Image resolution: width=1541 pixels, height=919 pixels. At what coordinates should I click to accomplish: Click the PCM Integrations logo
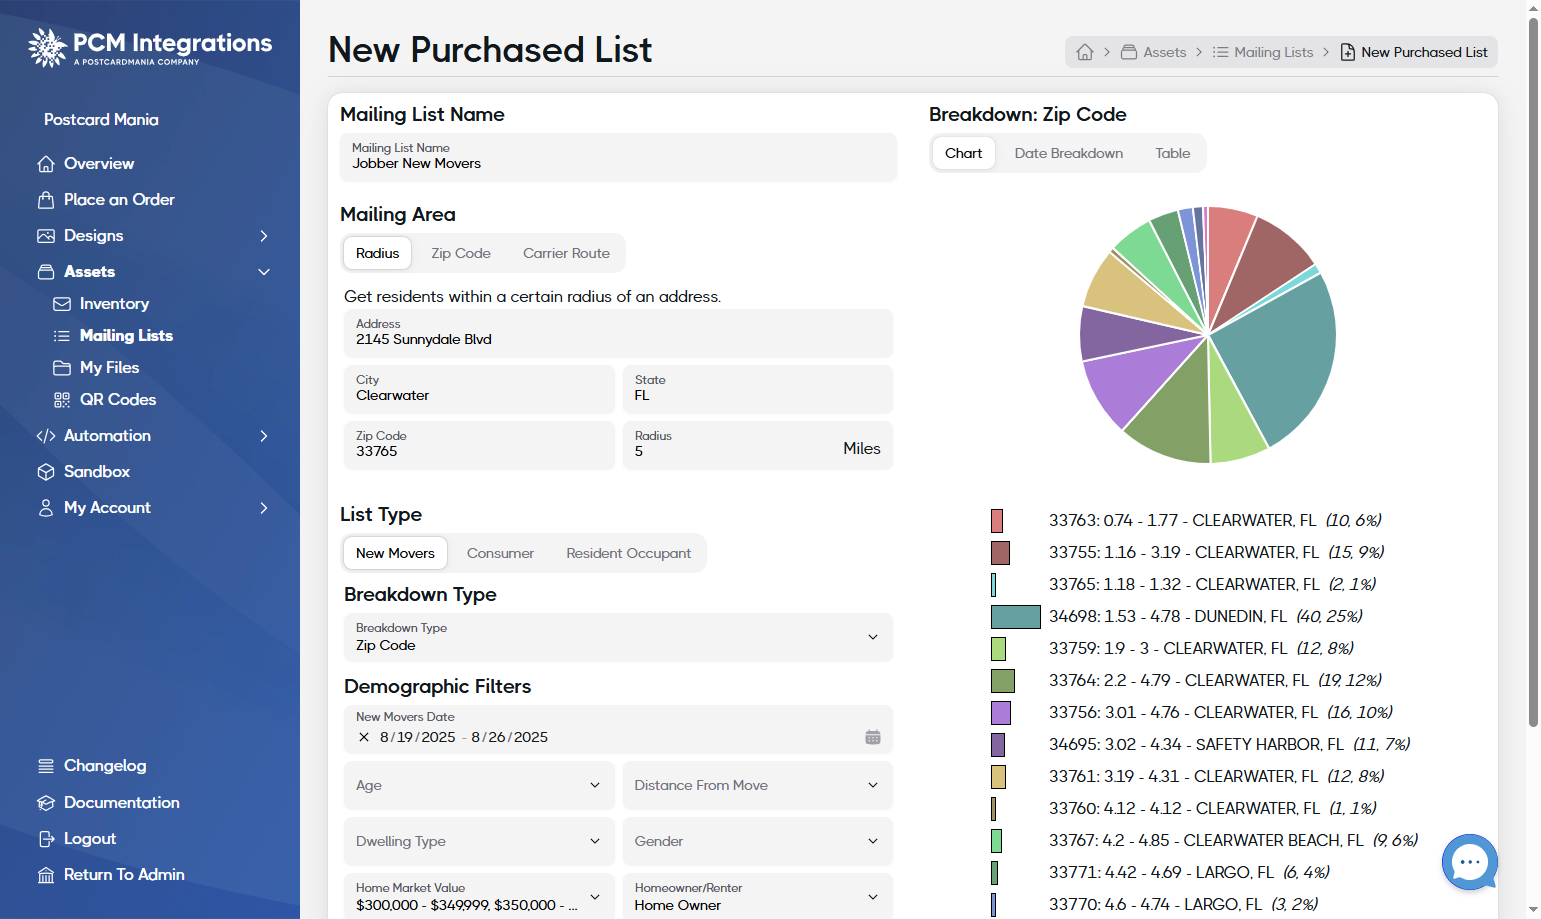tap(150, 47)
